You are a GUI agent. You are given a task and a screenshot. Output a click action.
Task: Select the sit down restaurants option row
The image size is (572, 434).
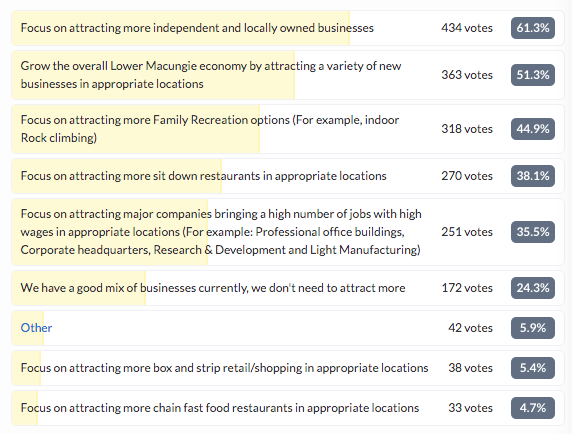pos(288,176)
